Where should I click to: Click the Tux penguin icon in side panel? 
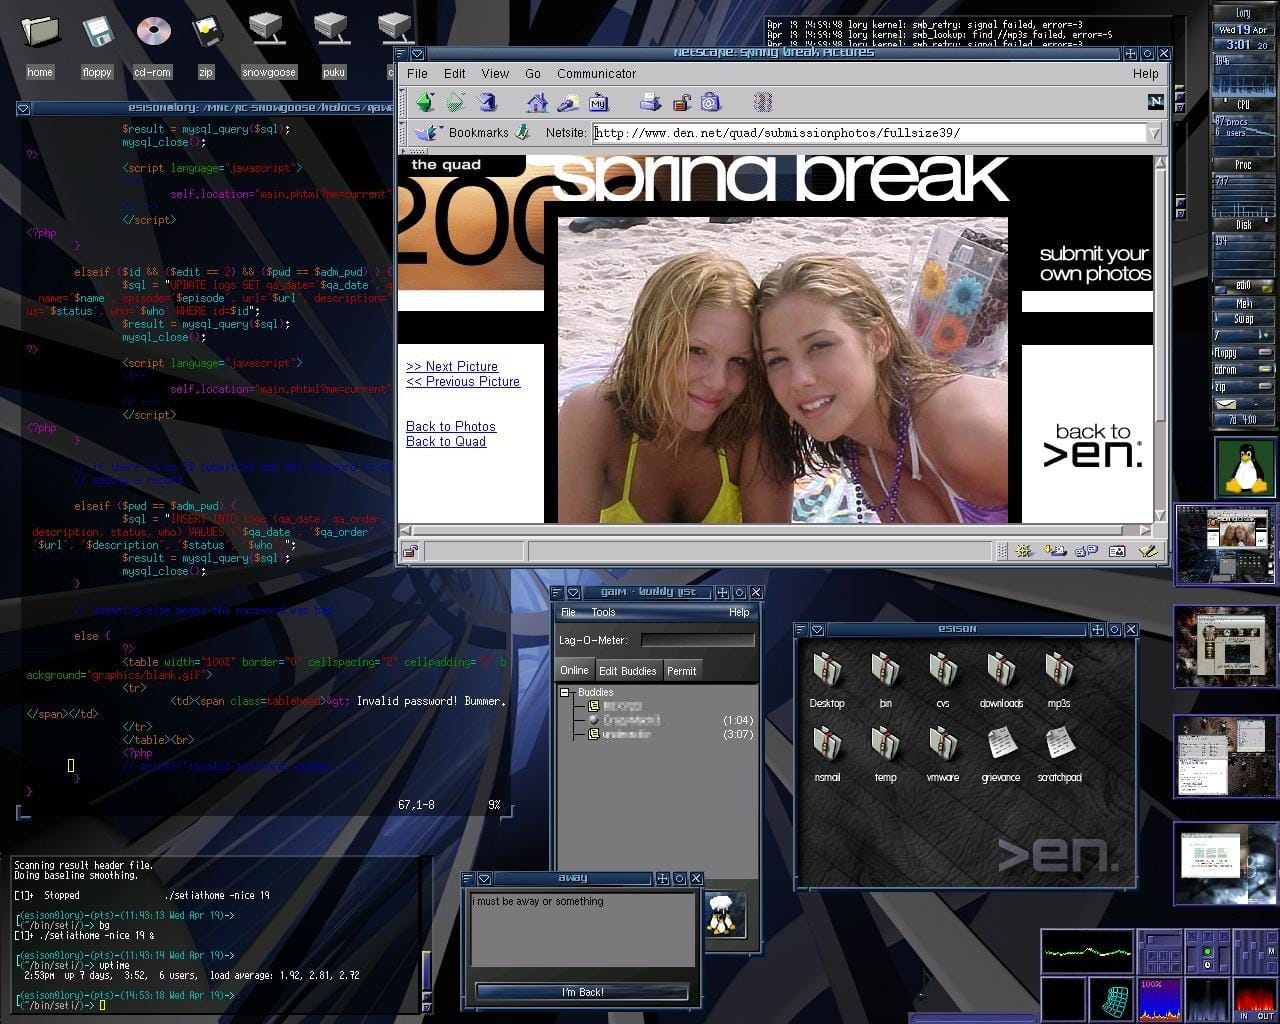coord(1245,467)
